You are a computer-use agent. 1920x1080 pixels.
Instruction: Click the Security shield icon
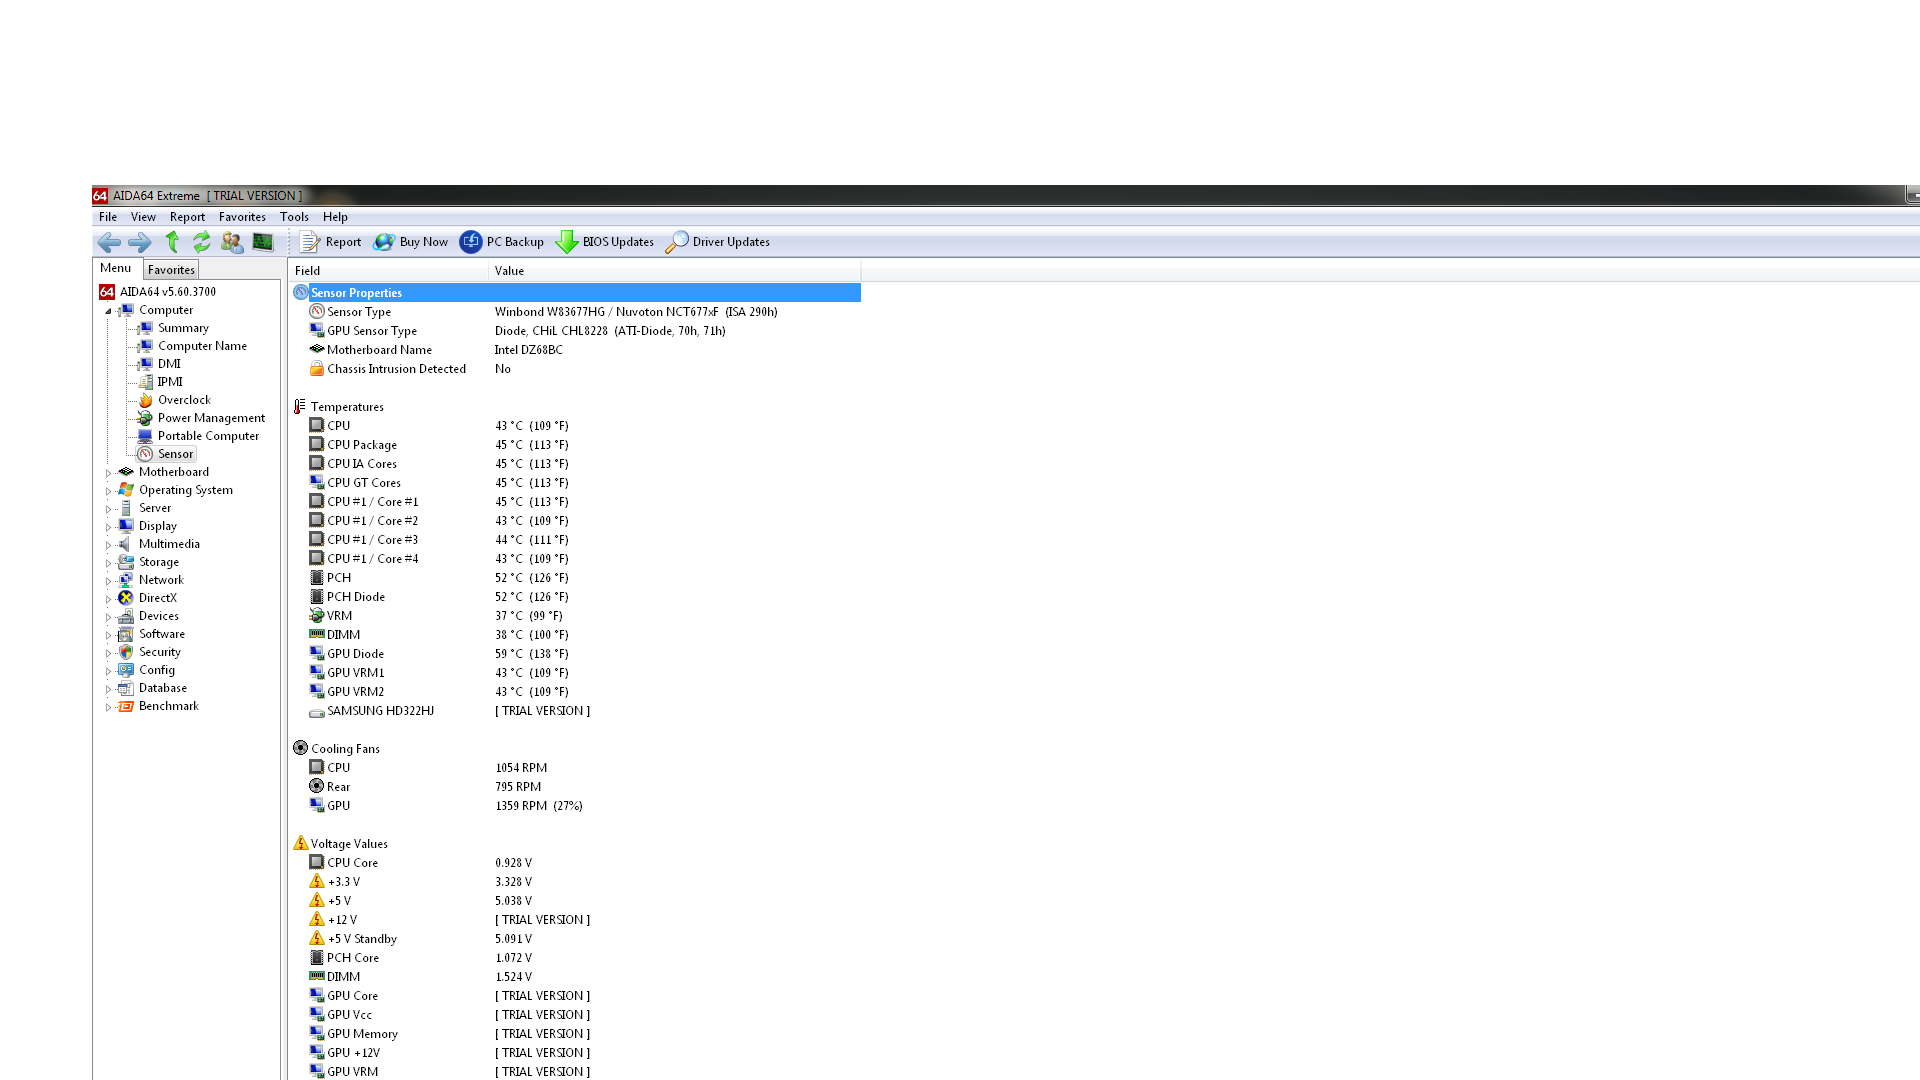[x=126, y=652]
